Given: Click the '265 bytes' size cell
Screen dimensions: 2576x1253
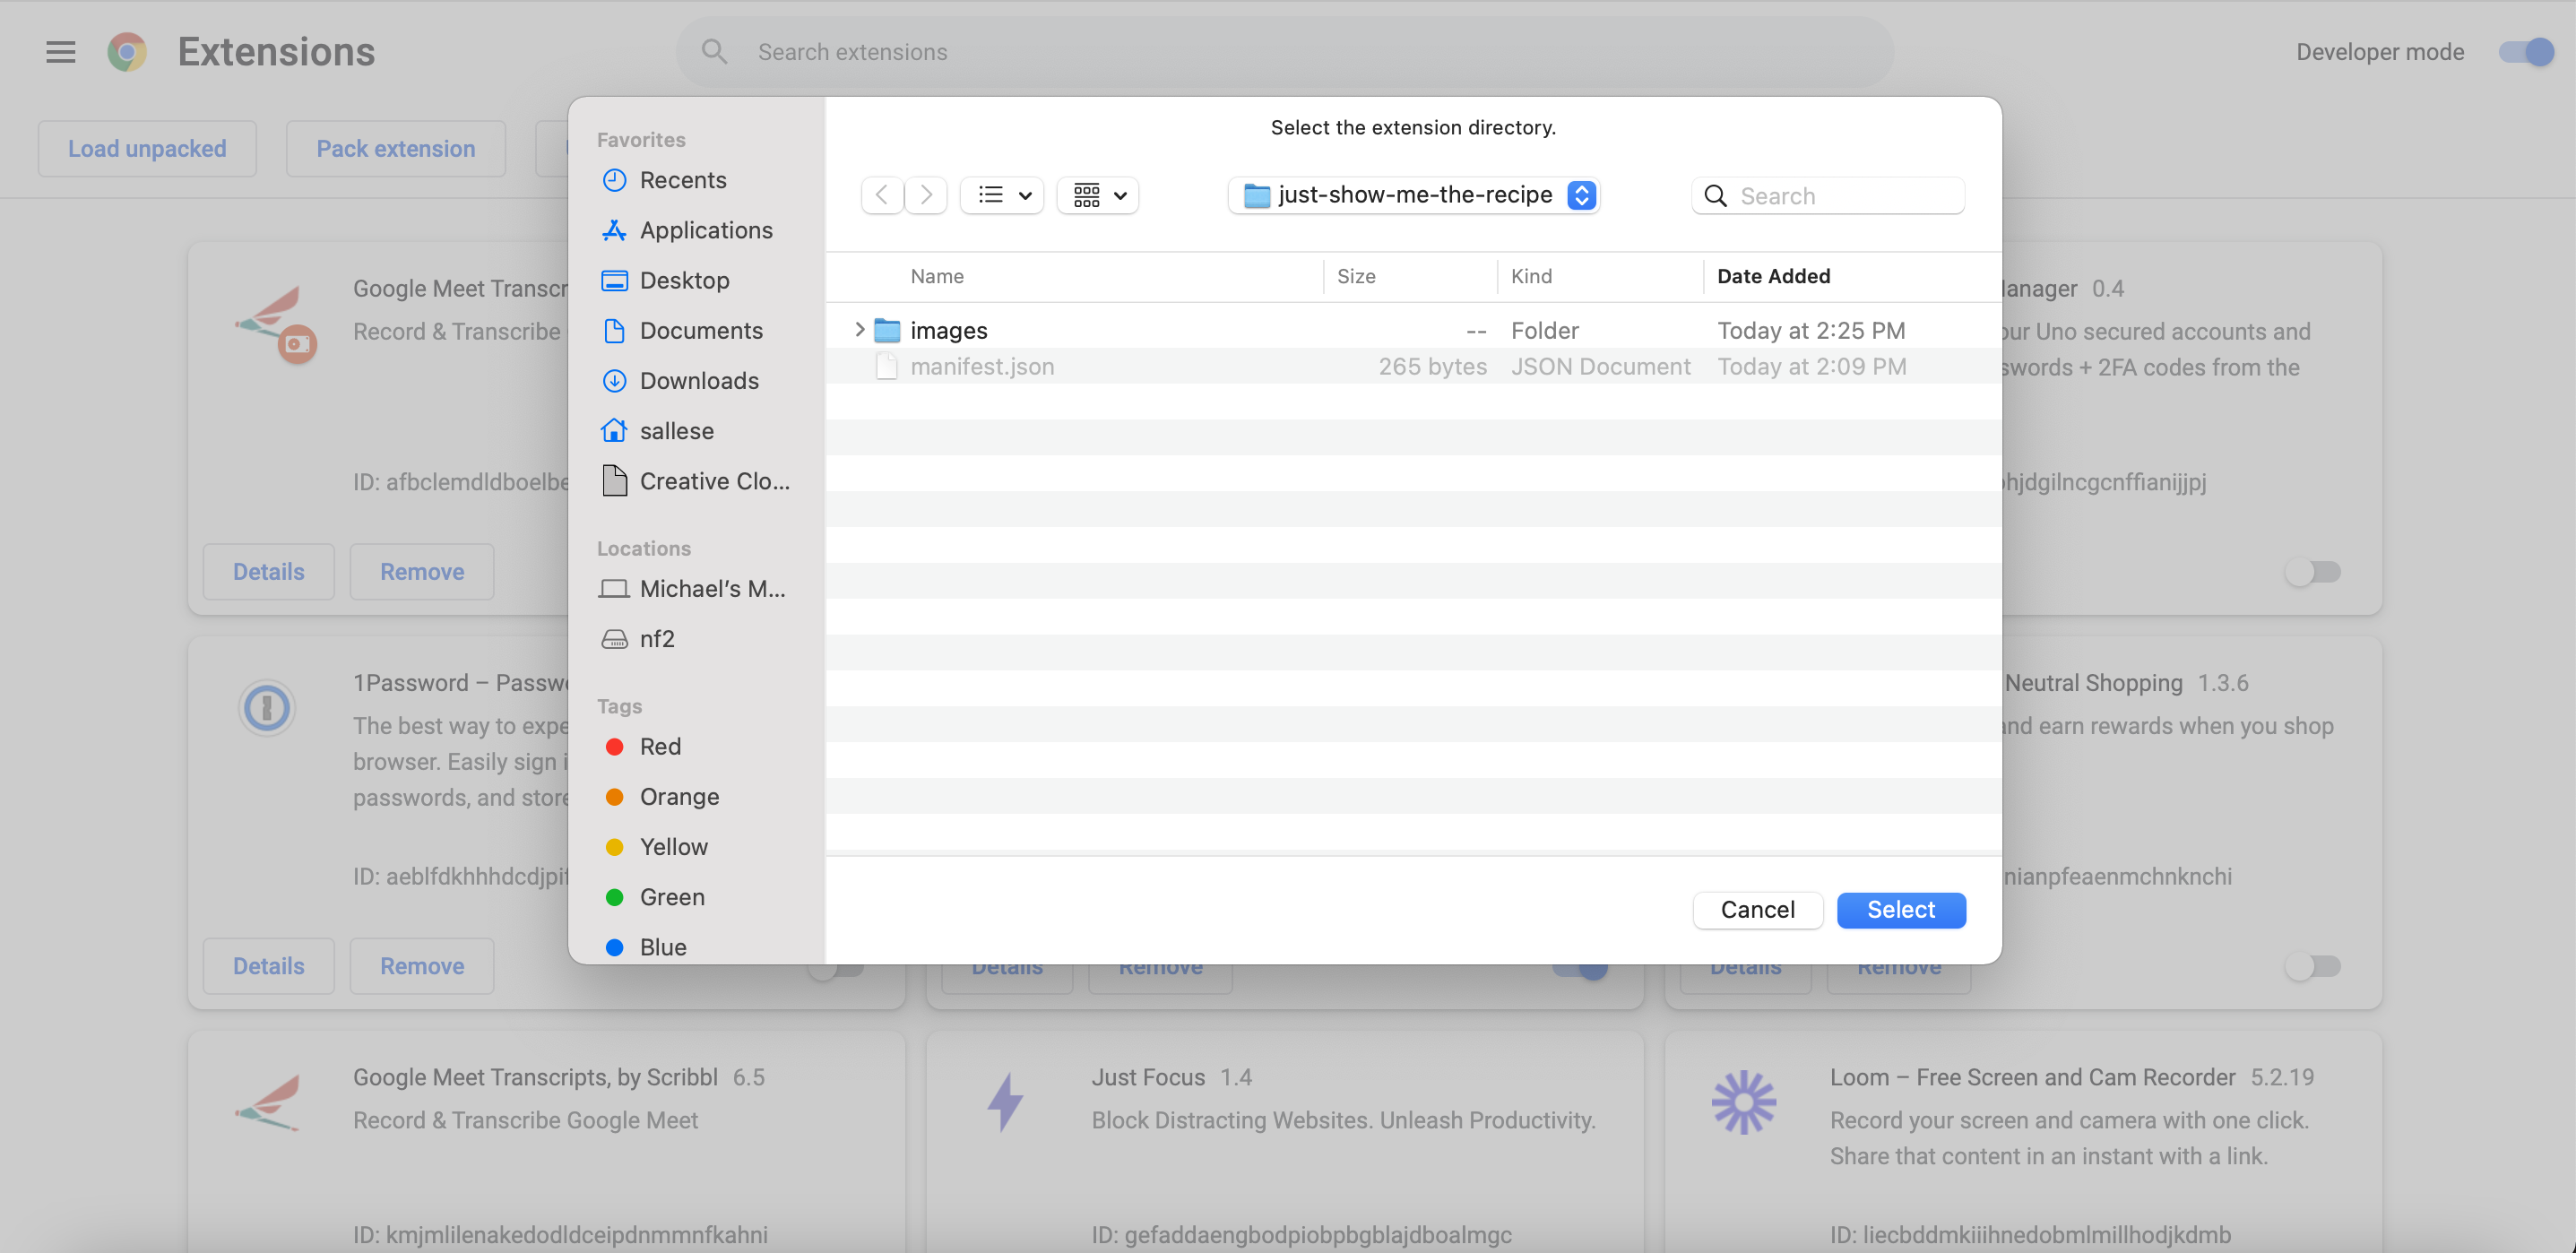Looking at the screenshot, I should (x=1432, y=366).
